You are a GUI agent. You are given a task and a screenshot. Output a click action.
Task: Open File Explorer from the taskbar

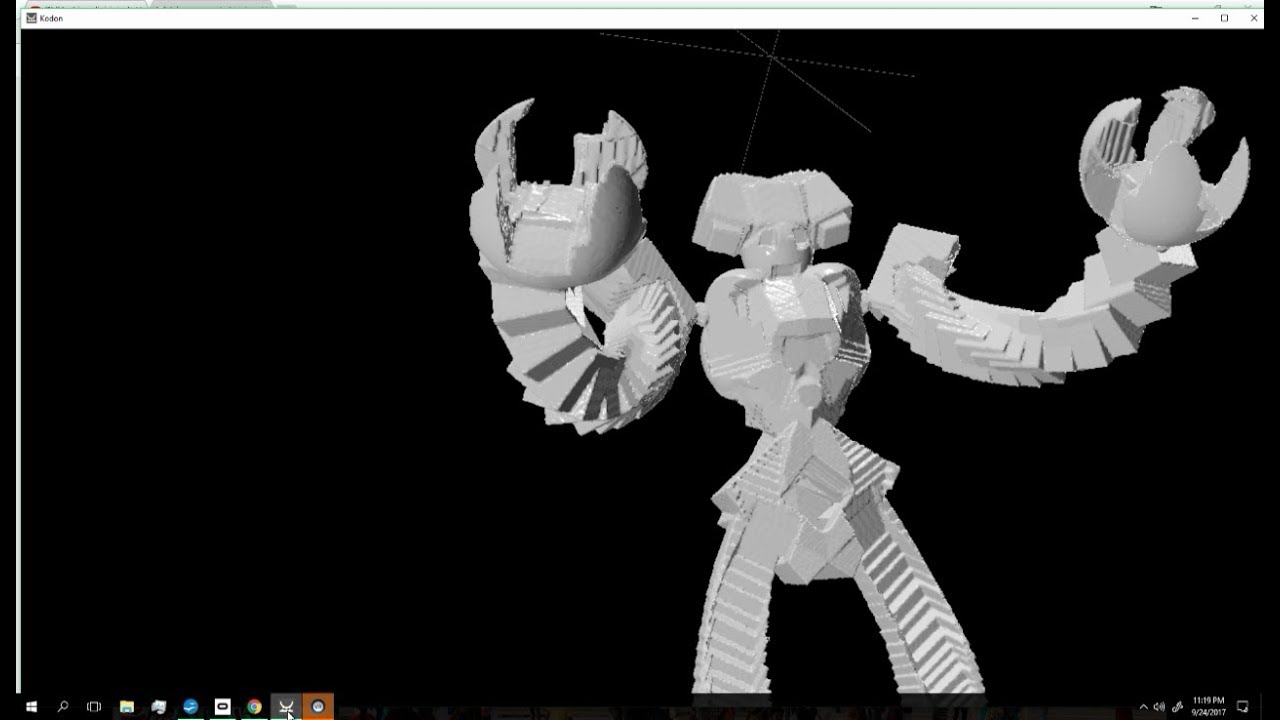coord(127,706)
